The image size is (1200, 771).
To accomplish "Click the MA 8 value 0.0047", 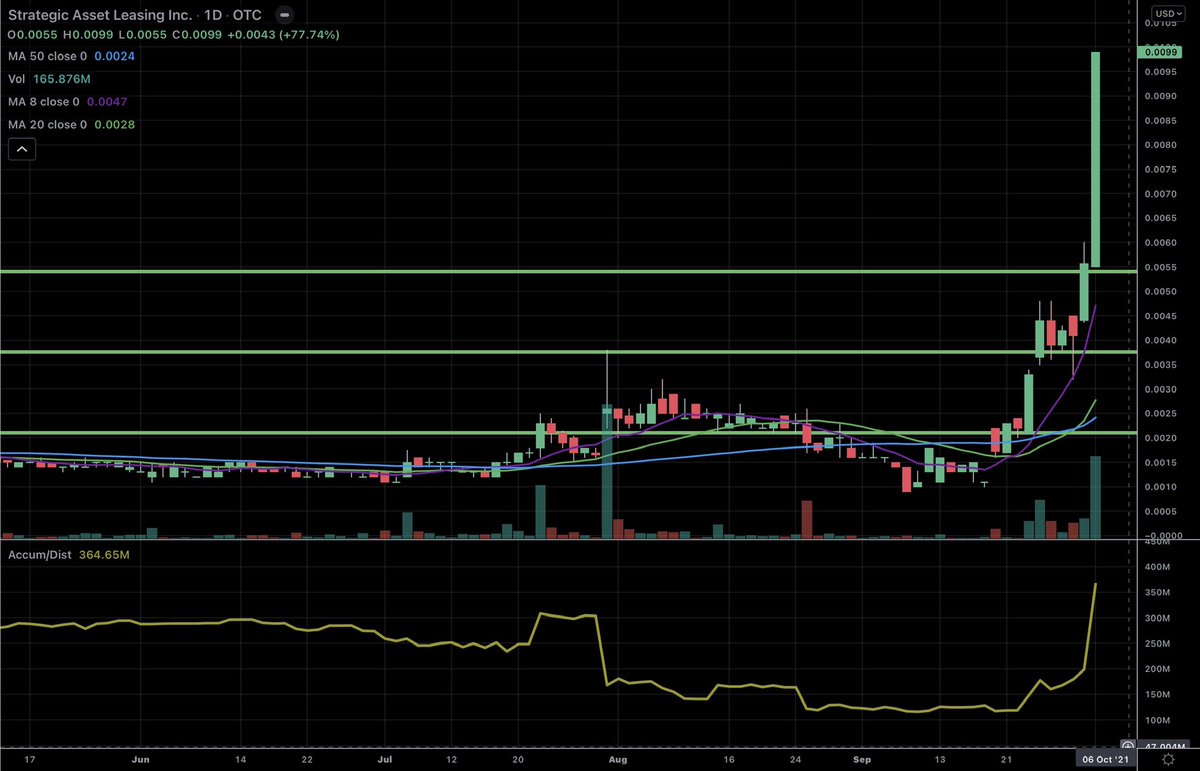I will point(107,102).
